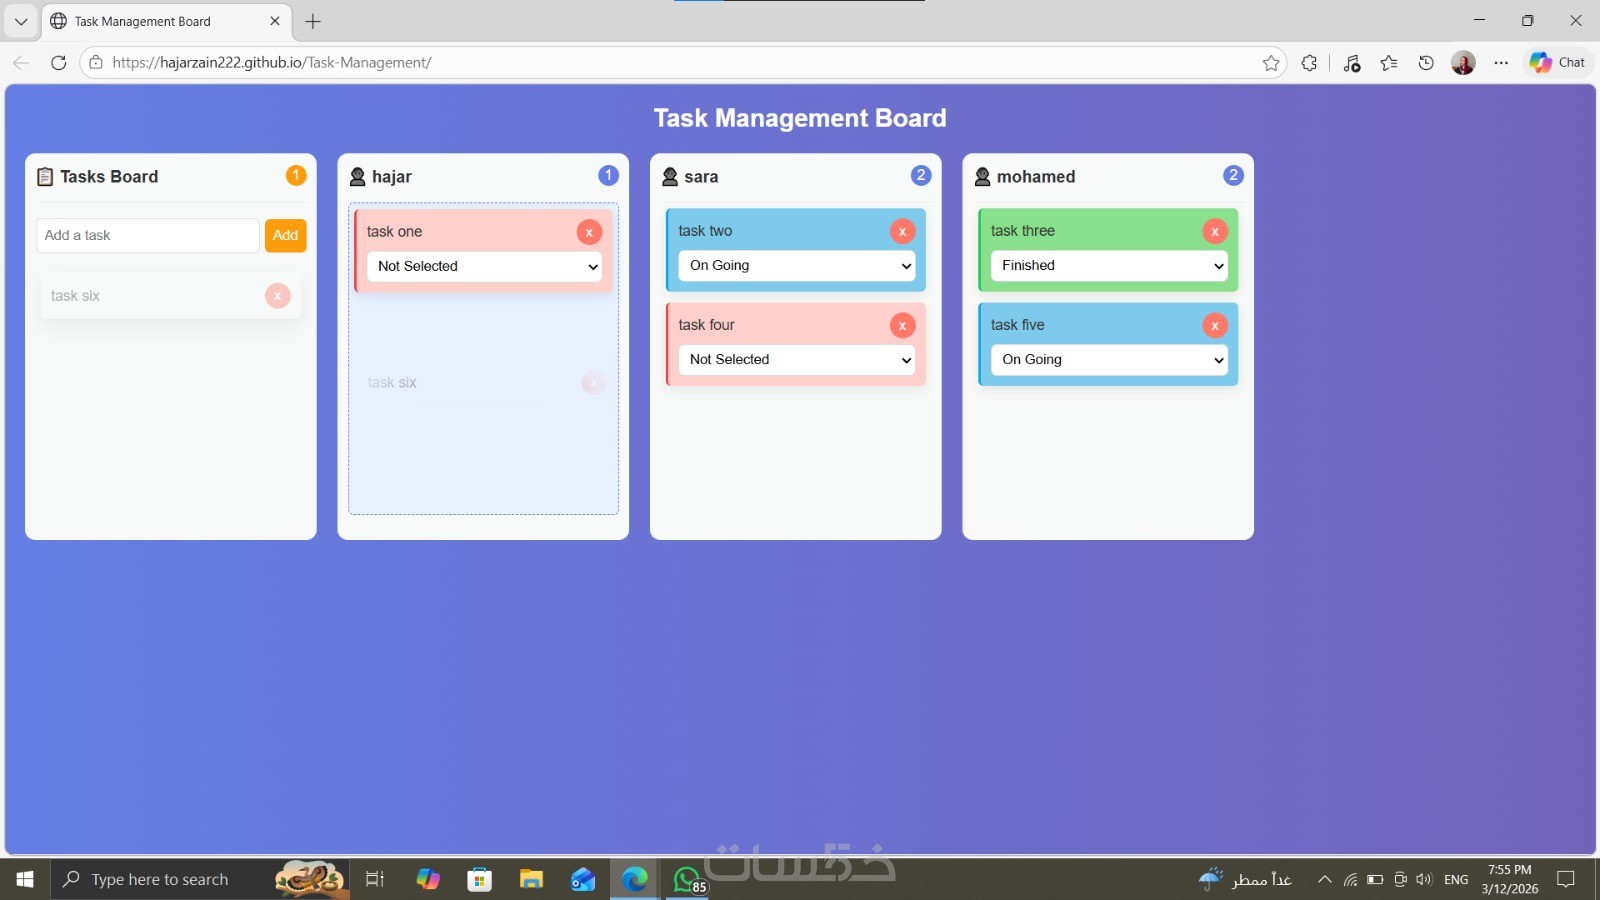
Task: Focus the Add a task input
Action: click(x=148, y=235)
